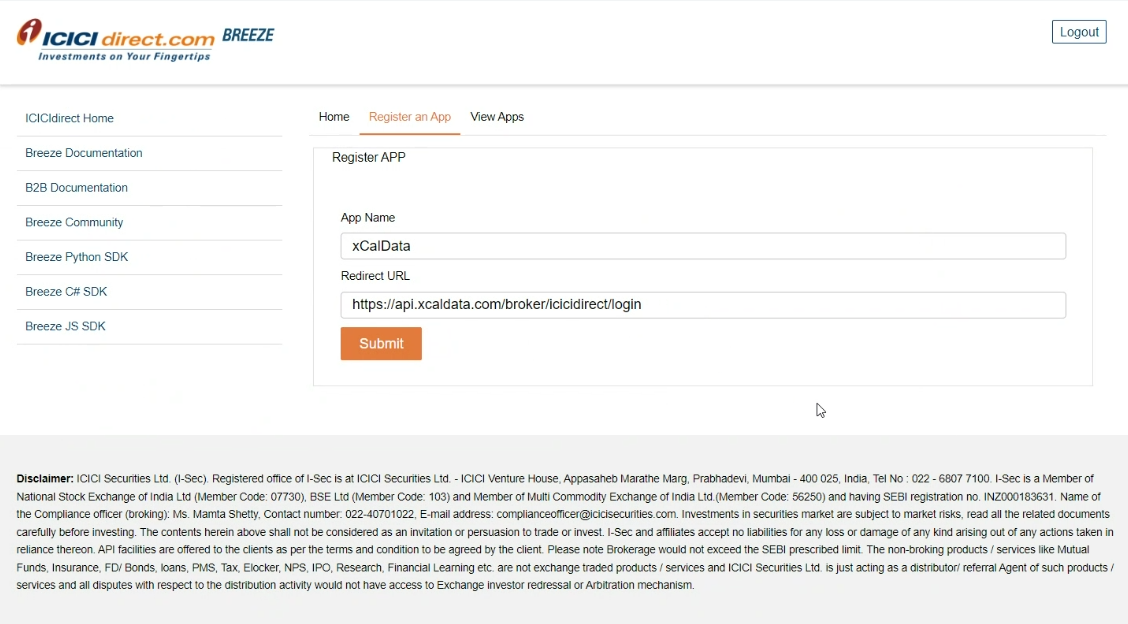Click the Logout button

click(1079, 31)
